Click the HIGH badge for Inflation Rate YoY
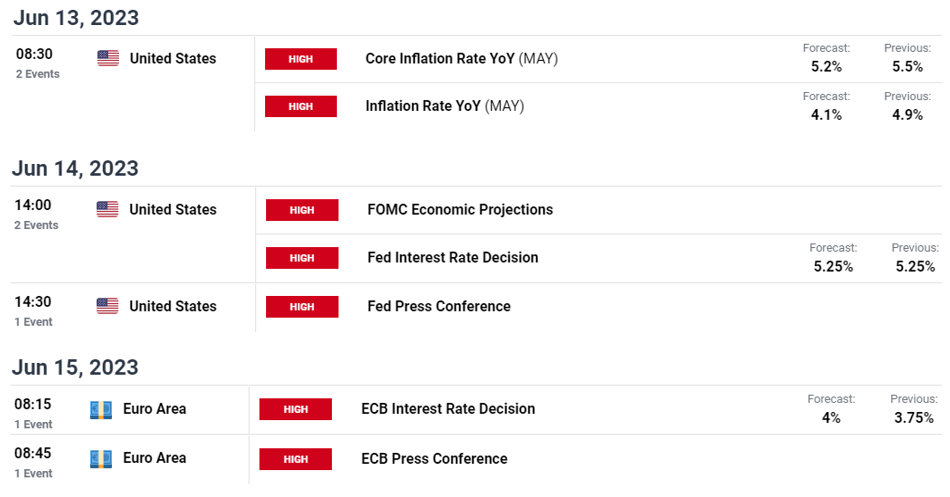Image resolution: width=950 pixels, height=497 pixels. [x=301, y=106]
